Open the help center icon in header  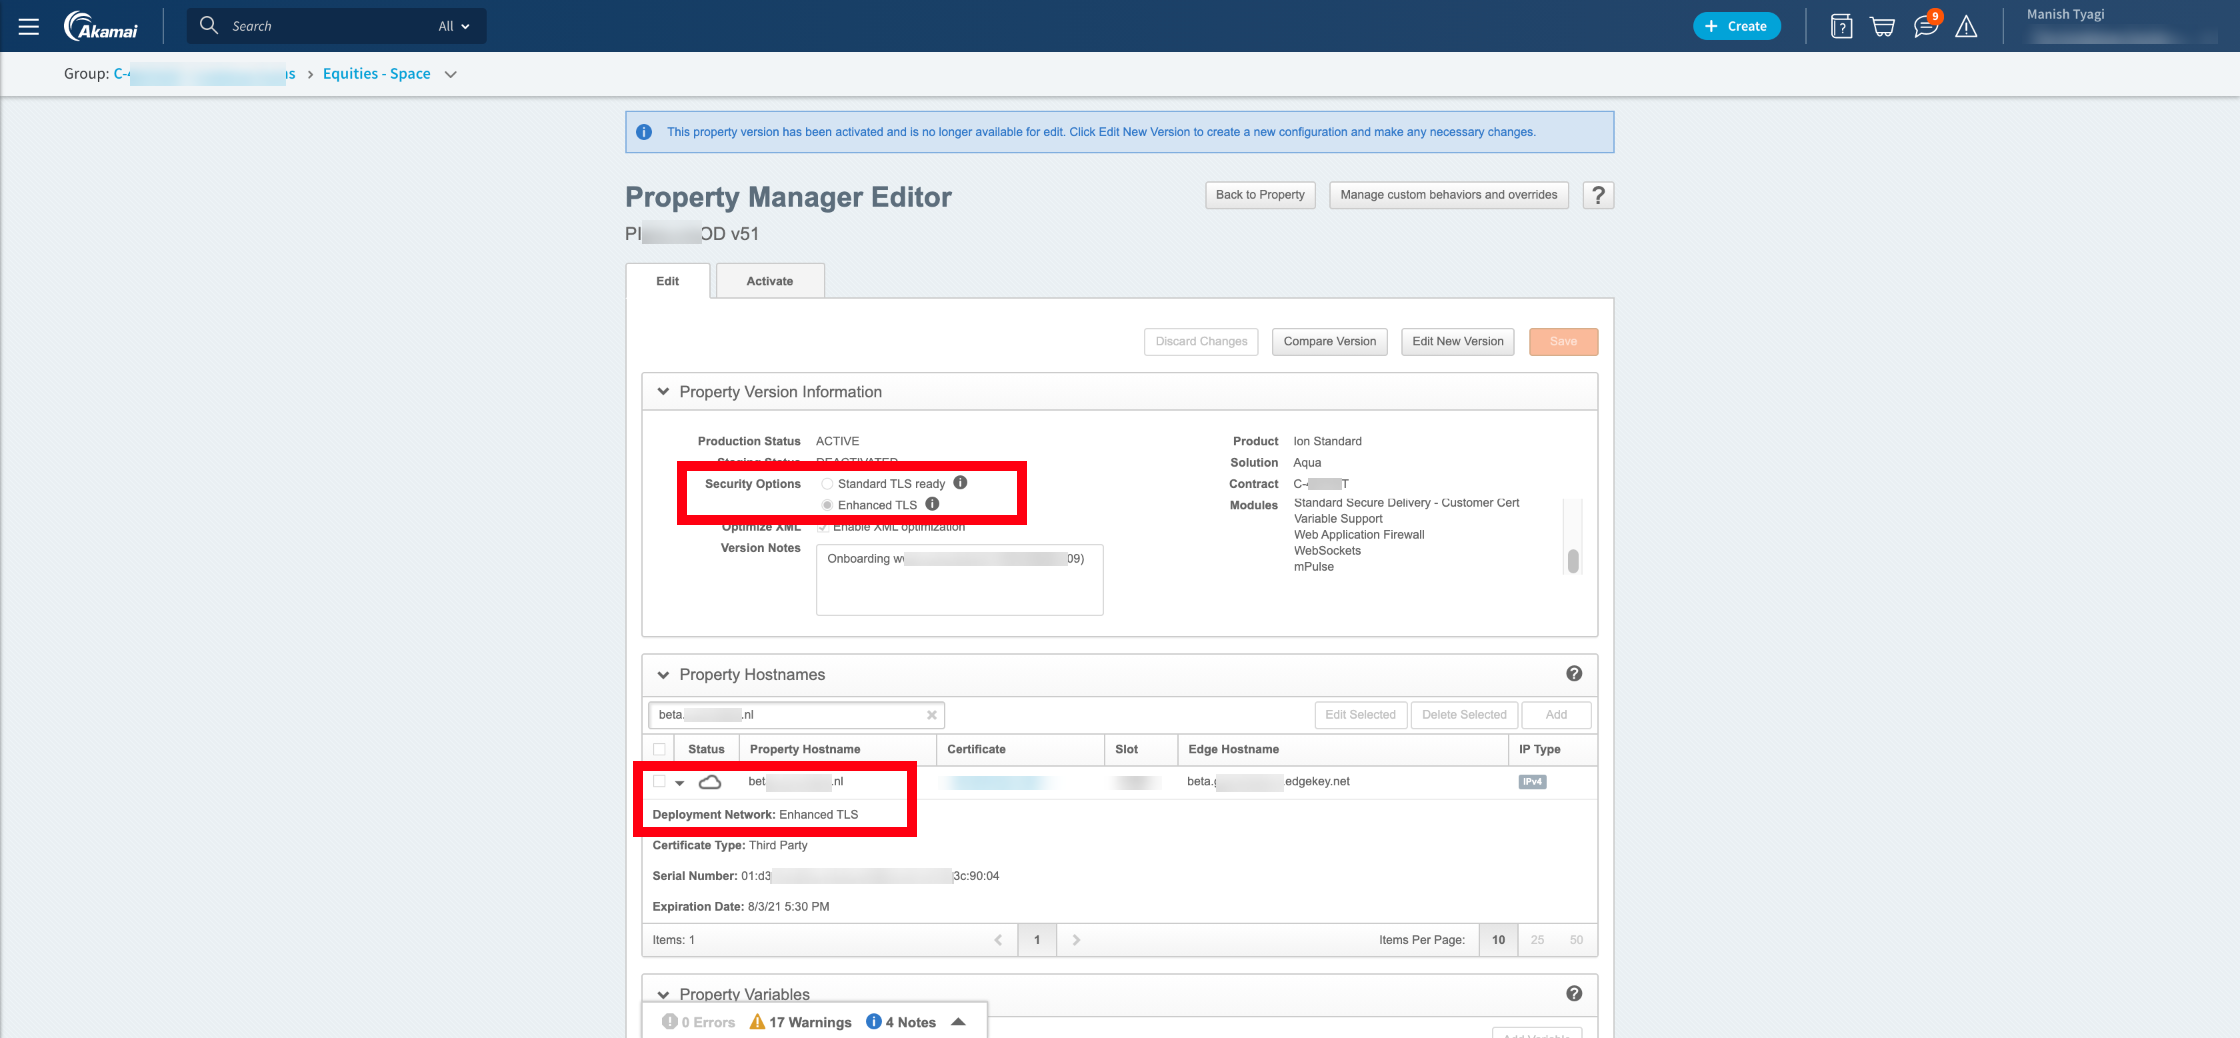[x=1841, y=27]
